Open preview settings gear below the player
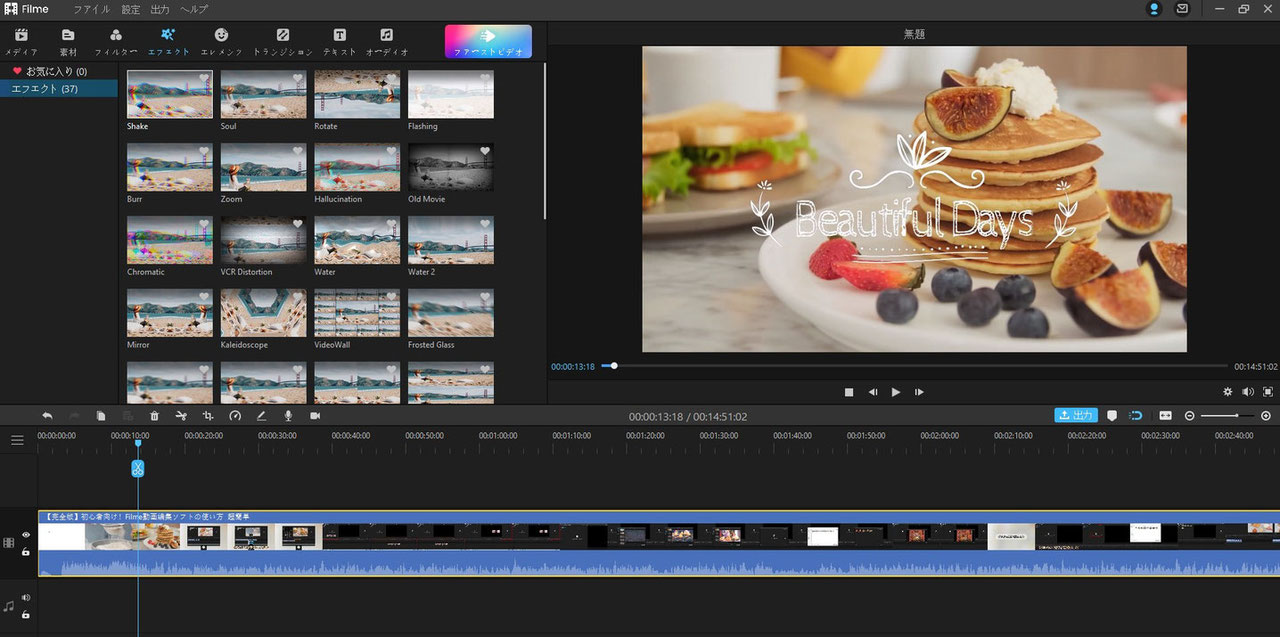 pos(1228,392)
